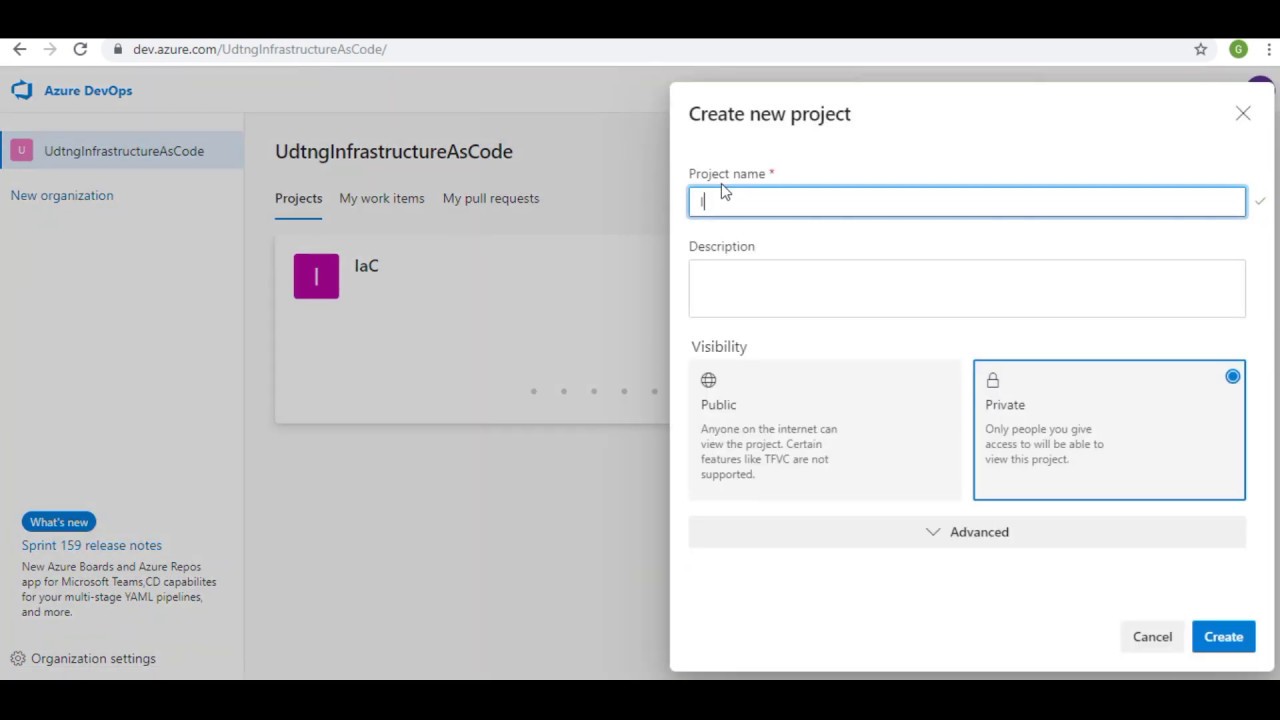Click the Create button
The height and width of the screenshot is (720, 1280).
pyautogui.click(x=1223, y=637)
